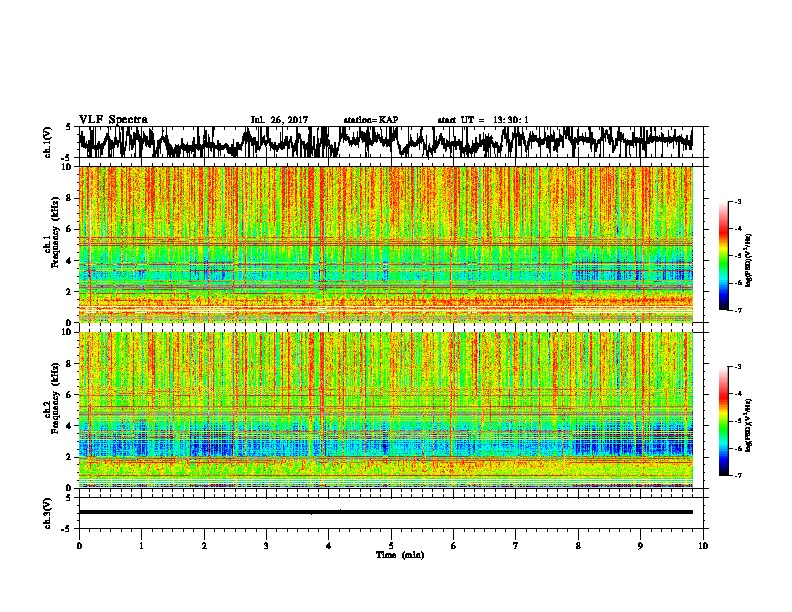Click the ch.1 spectrogram color scale bar
792x612 pixels.
point(723,256)
